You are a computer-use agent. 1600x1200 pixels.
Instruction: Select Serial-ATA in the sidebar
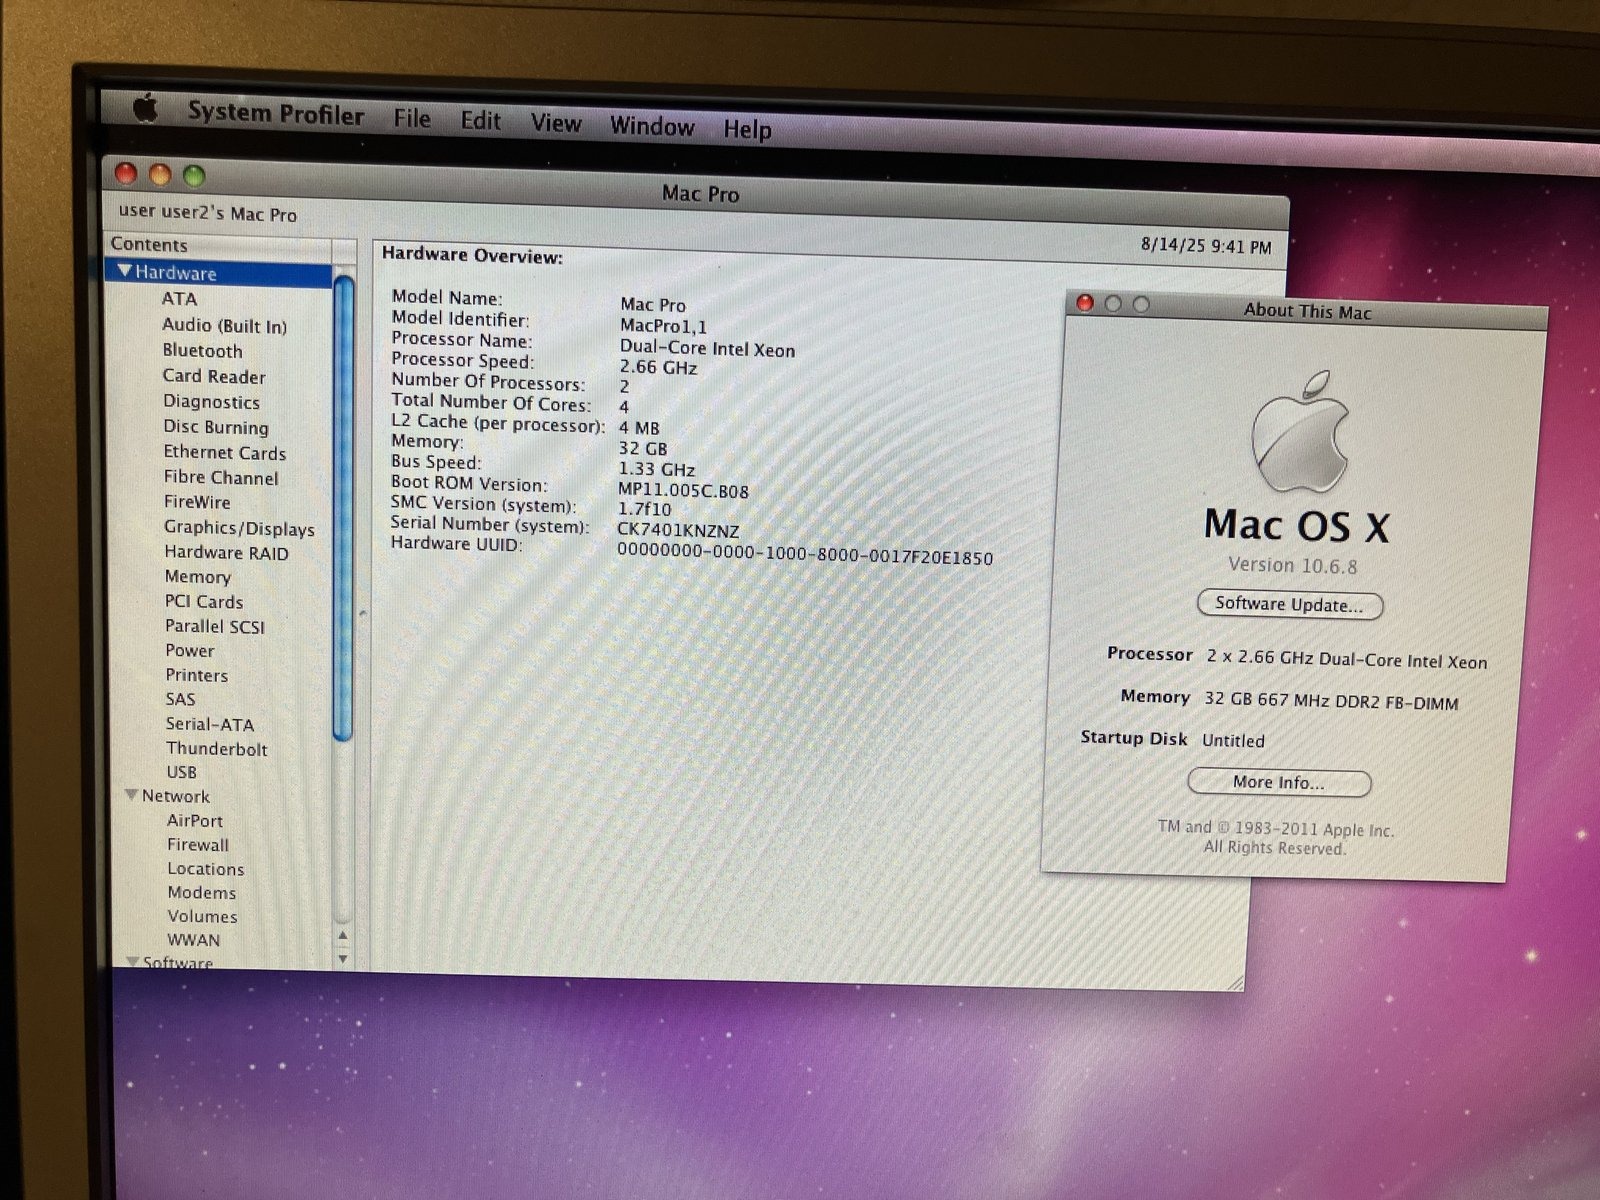(x=210, y=724)
